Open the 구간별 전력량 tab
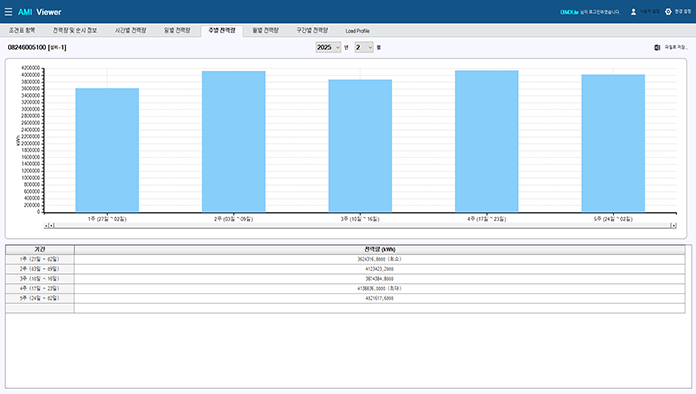 312,31
